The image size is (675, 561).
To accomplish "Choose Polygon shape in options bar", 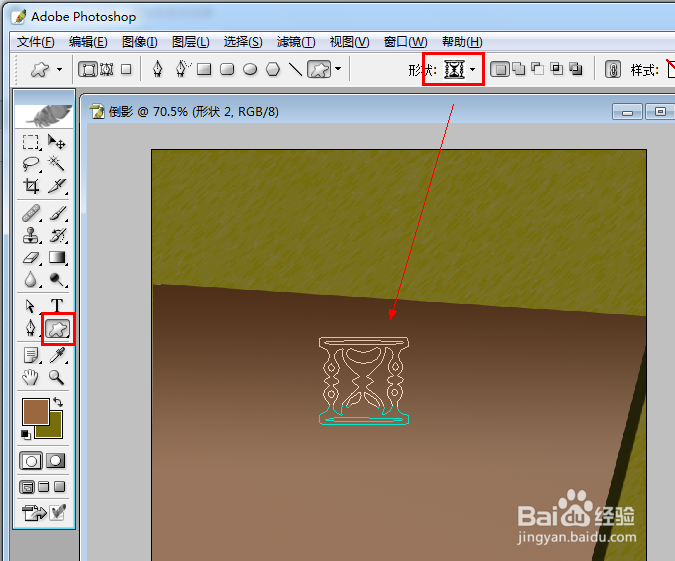I will coord(273,69).
